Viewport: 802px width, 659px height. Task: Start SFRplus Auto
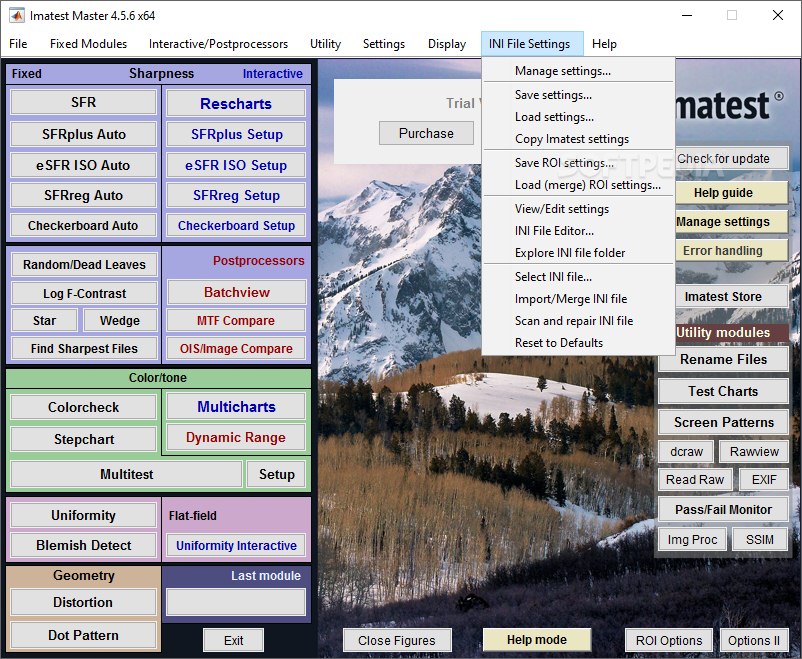coord(83,134)
